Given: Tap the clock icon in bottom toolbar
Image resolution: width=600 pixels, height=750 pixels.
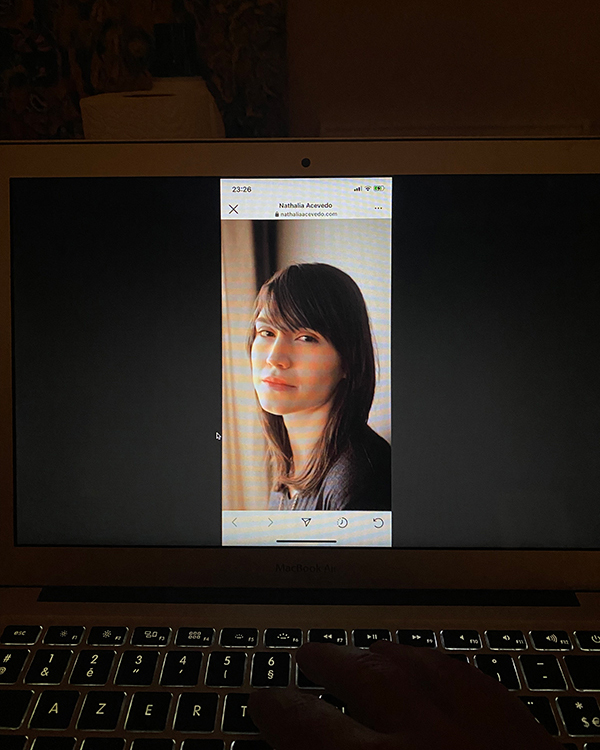Looking at the screenshot, I should 342,522.
